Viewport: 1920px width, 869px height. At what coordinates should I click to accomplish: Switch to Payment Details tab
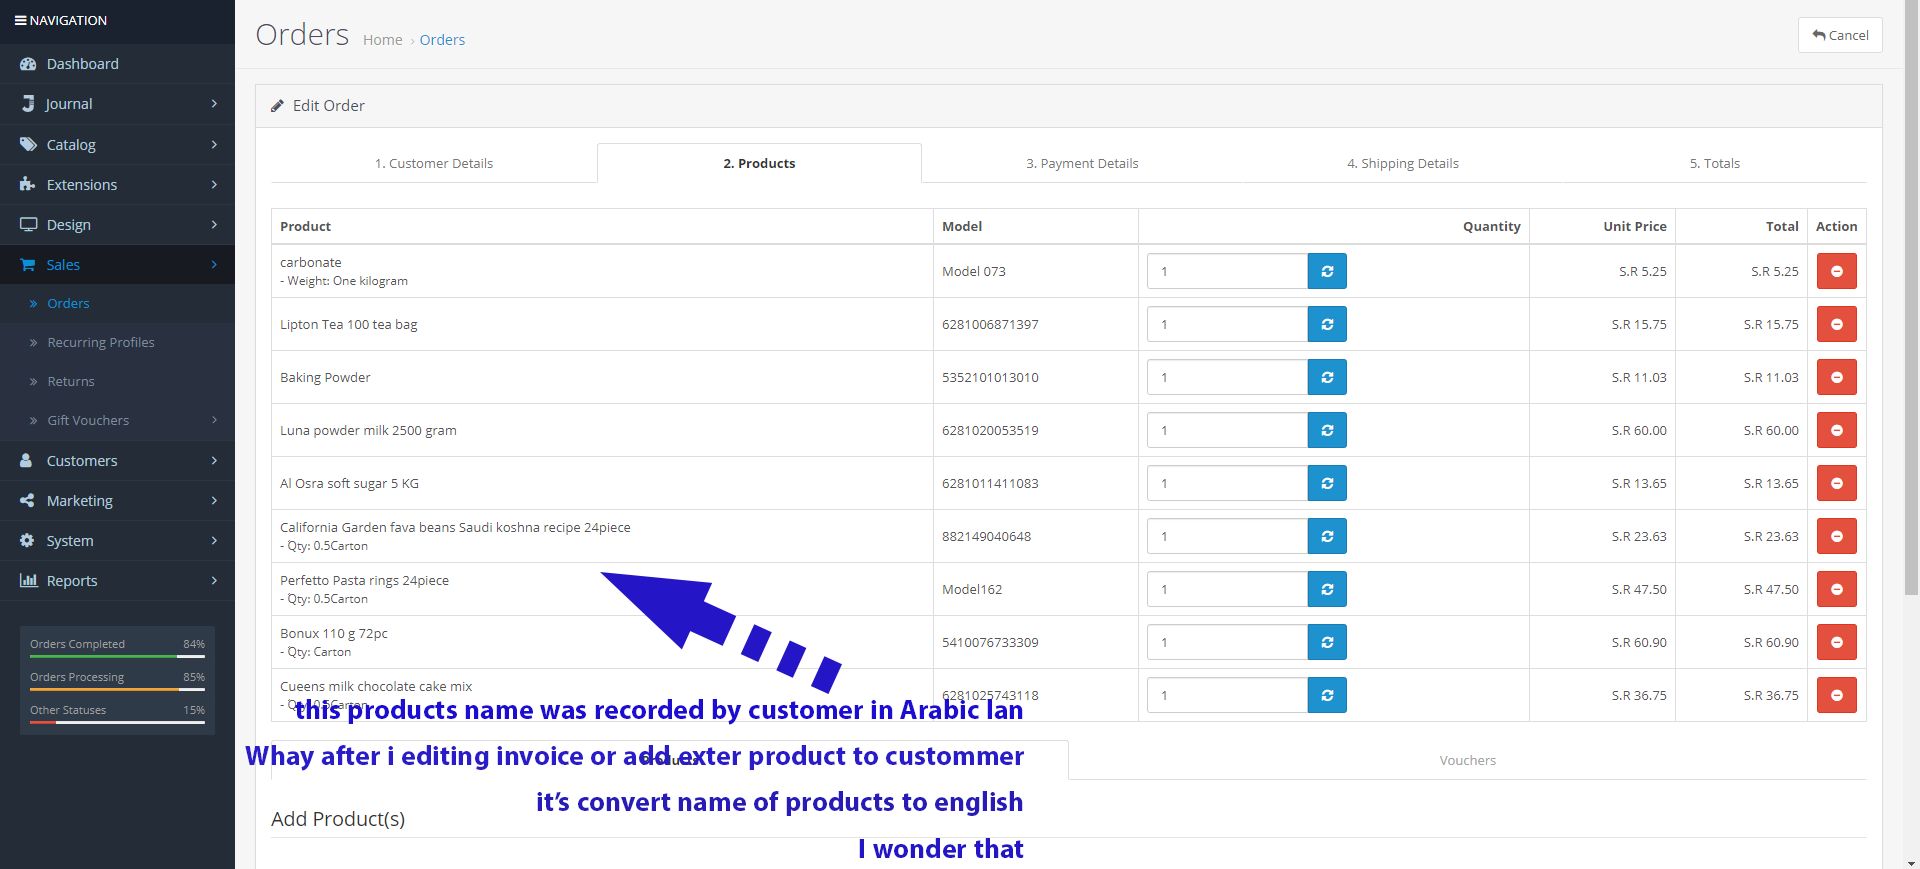click(1082, 163)
